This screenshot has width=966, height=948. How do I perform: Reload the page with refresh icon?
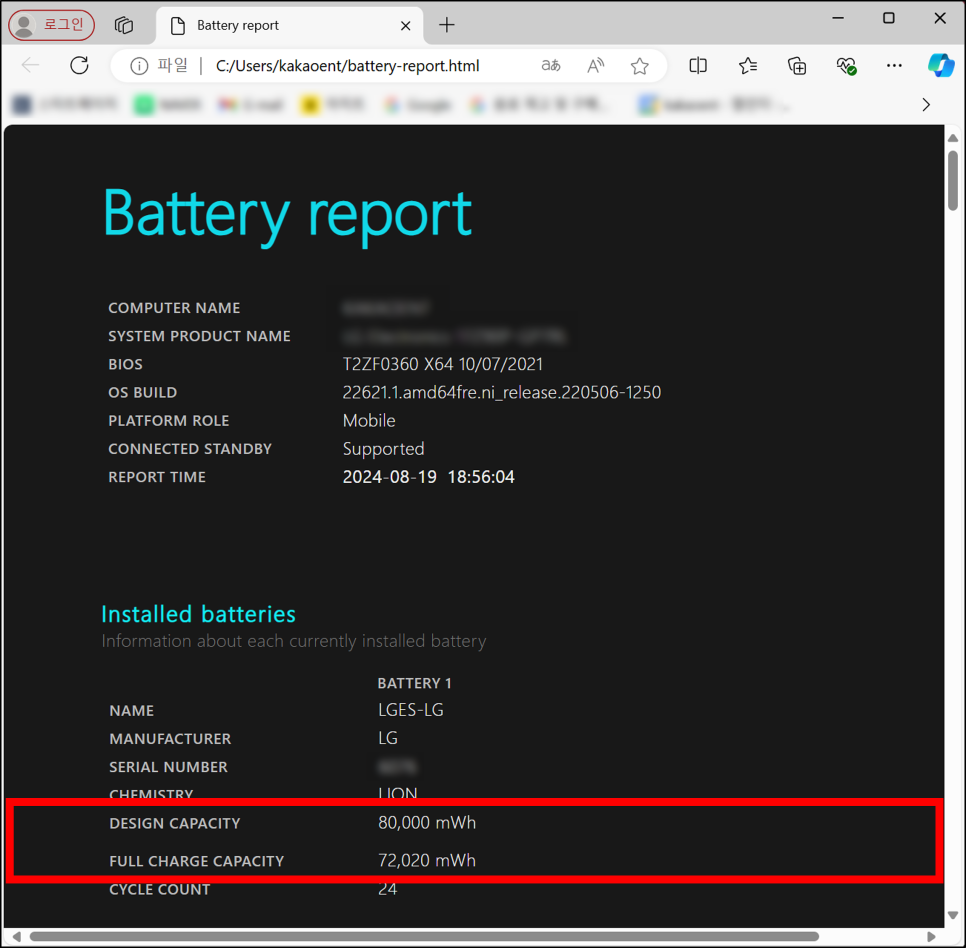tap(79, 65)
